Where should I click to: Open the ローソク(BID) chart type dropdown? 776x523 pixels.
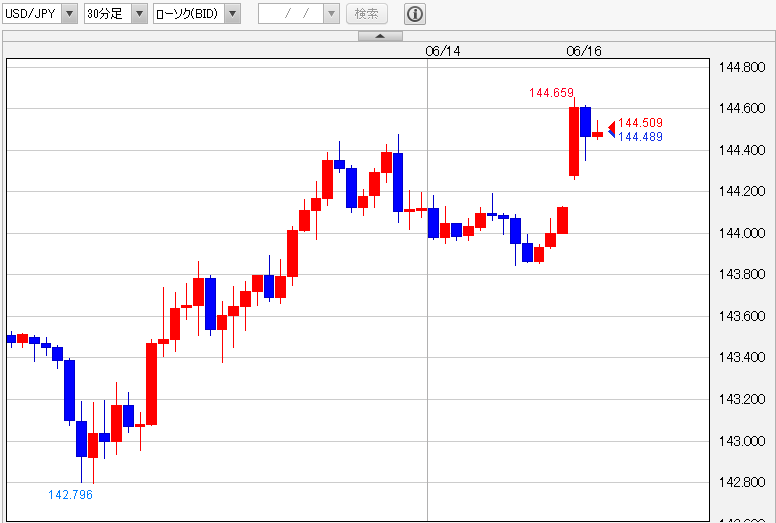click(x=197, y=14)
